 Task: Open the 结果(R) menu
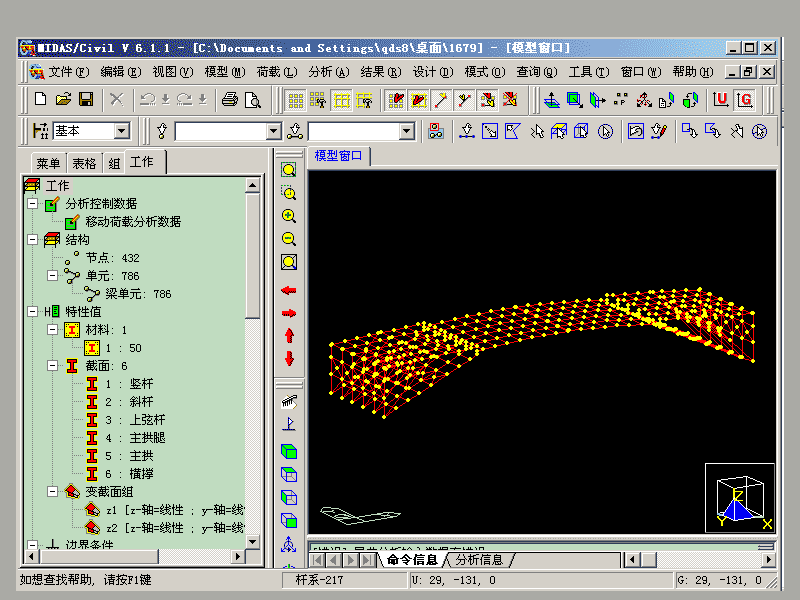click(x=381, y=72)
